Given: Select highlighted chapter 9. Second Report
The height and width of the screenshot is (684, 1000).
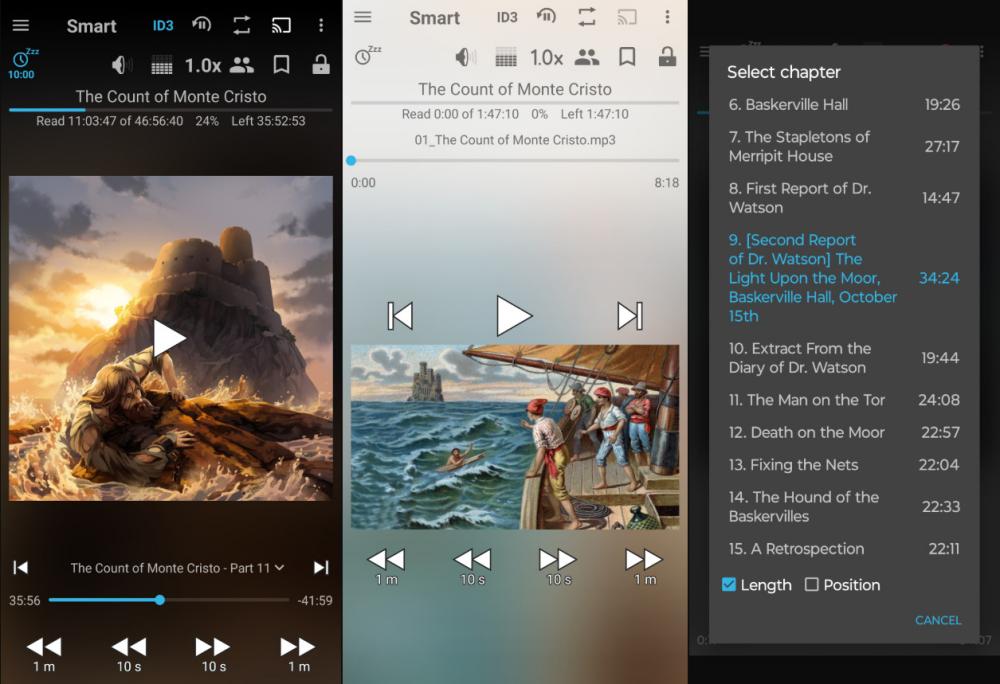Looking at the screenshot, I should (x=844, y=278).
